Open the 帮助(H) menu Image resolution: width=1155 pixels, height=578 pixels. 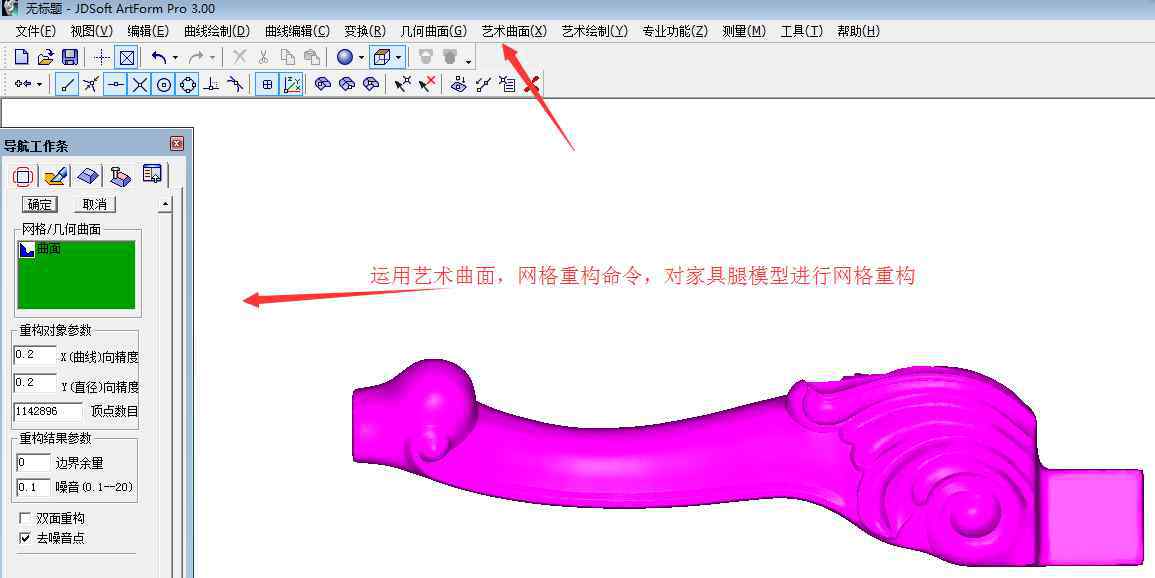858,31
